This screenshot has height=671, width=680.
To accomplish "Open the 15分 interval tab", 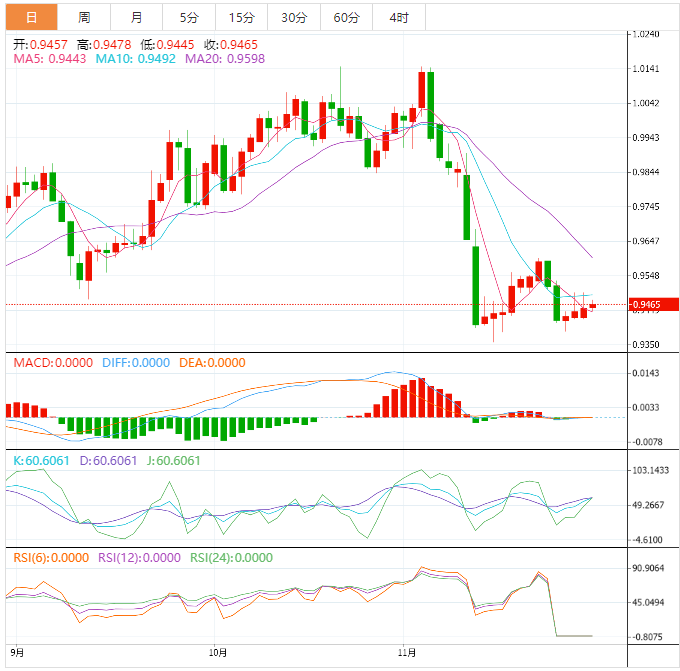I will tap(242, 17).
